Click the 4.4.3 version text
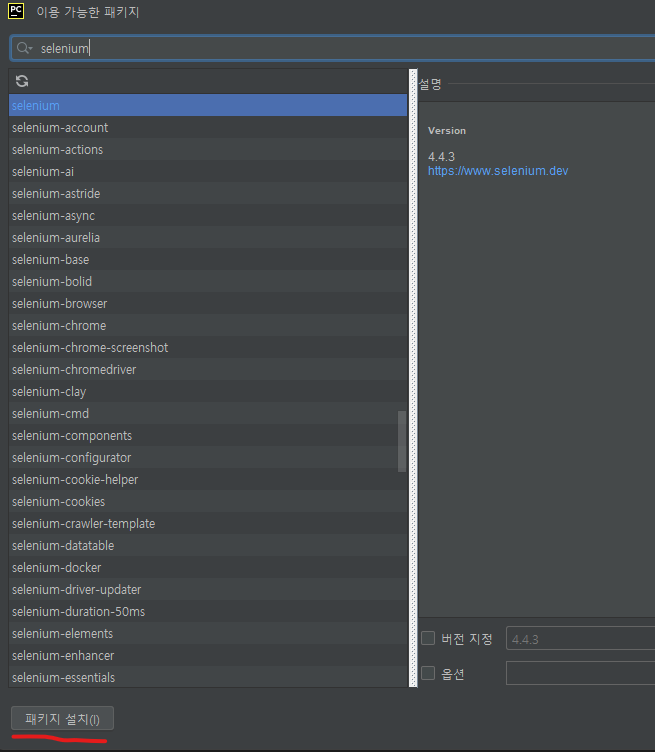 pyautogui.click(x=441, y=157)
